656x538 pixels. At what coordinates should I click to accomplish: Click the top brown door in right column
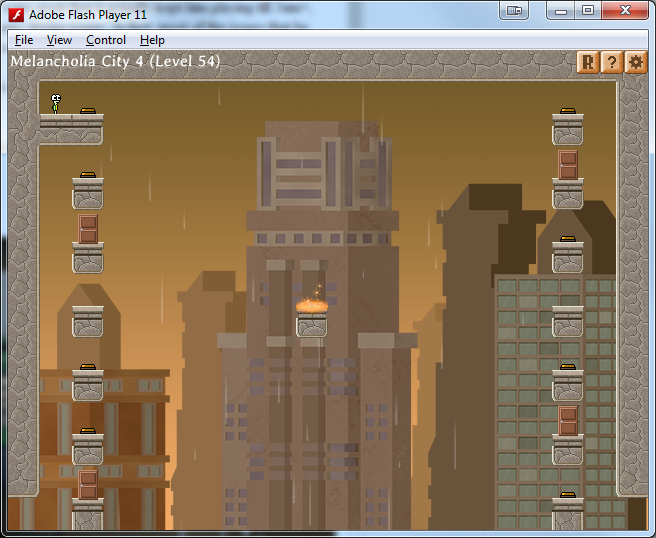[x=567, y=164]
